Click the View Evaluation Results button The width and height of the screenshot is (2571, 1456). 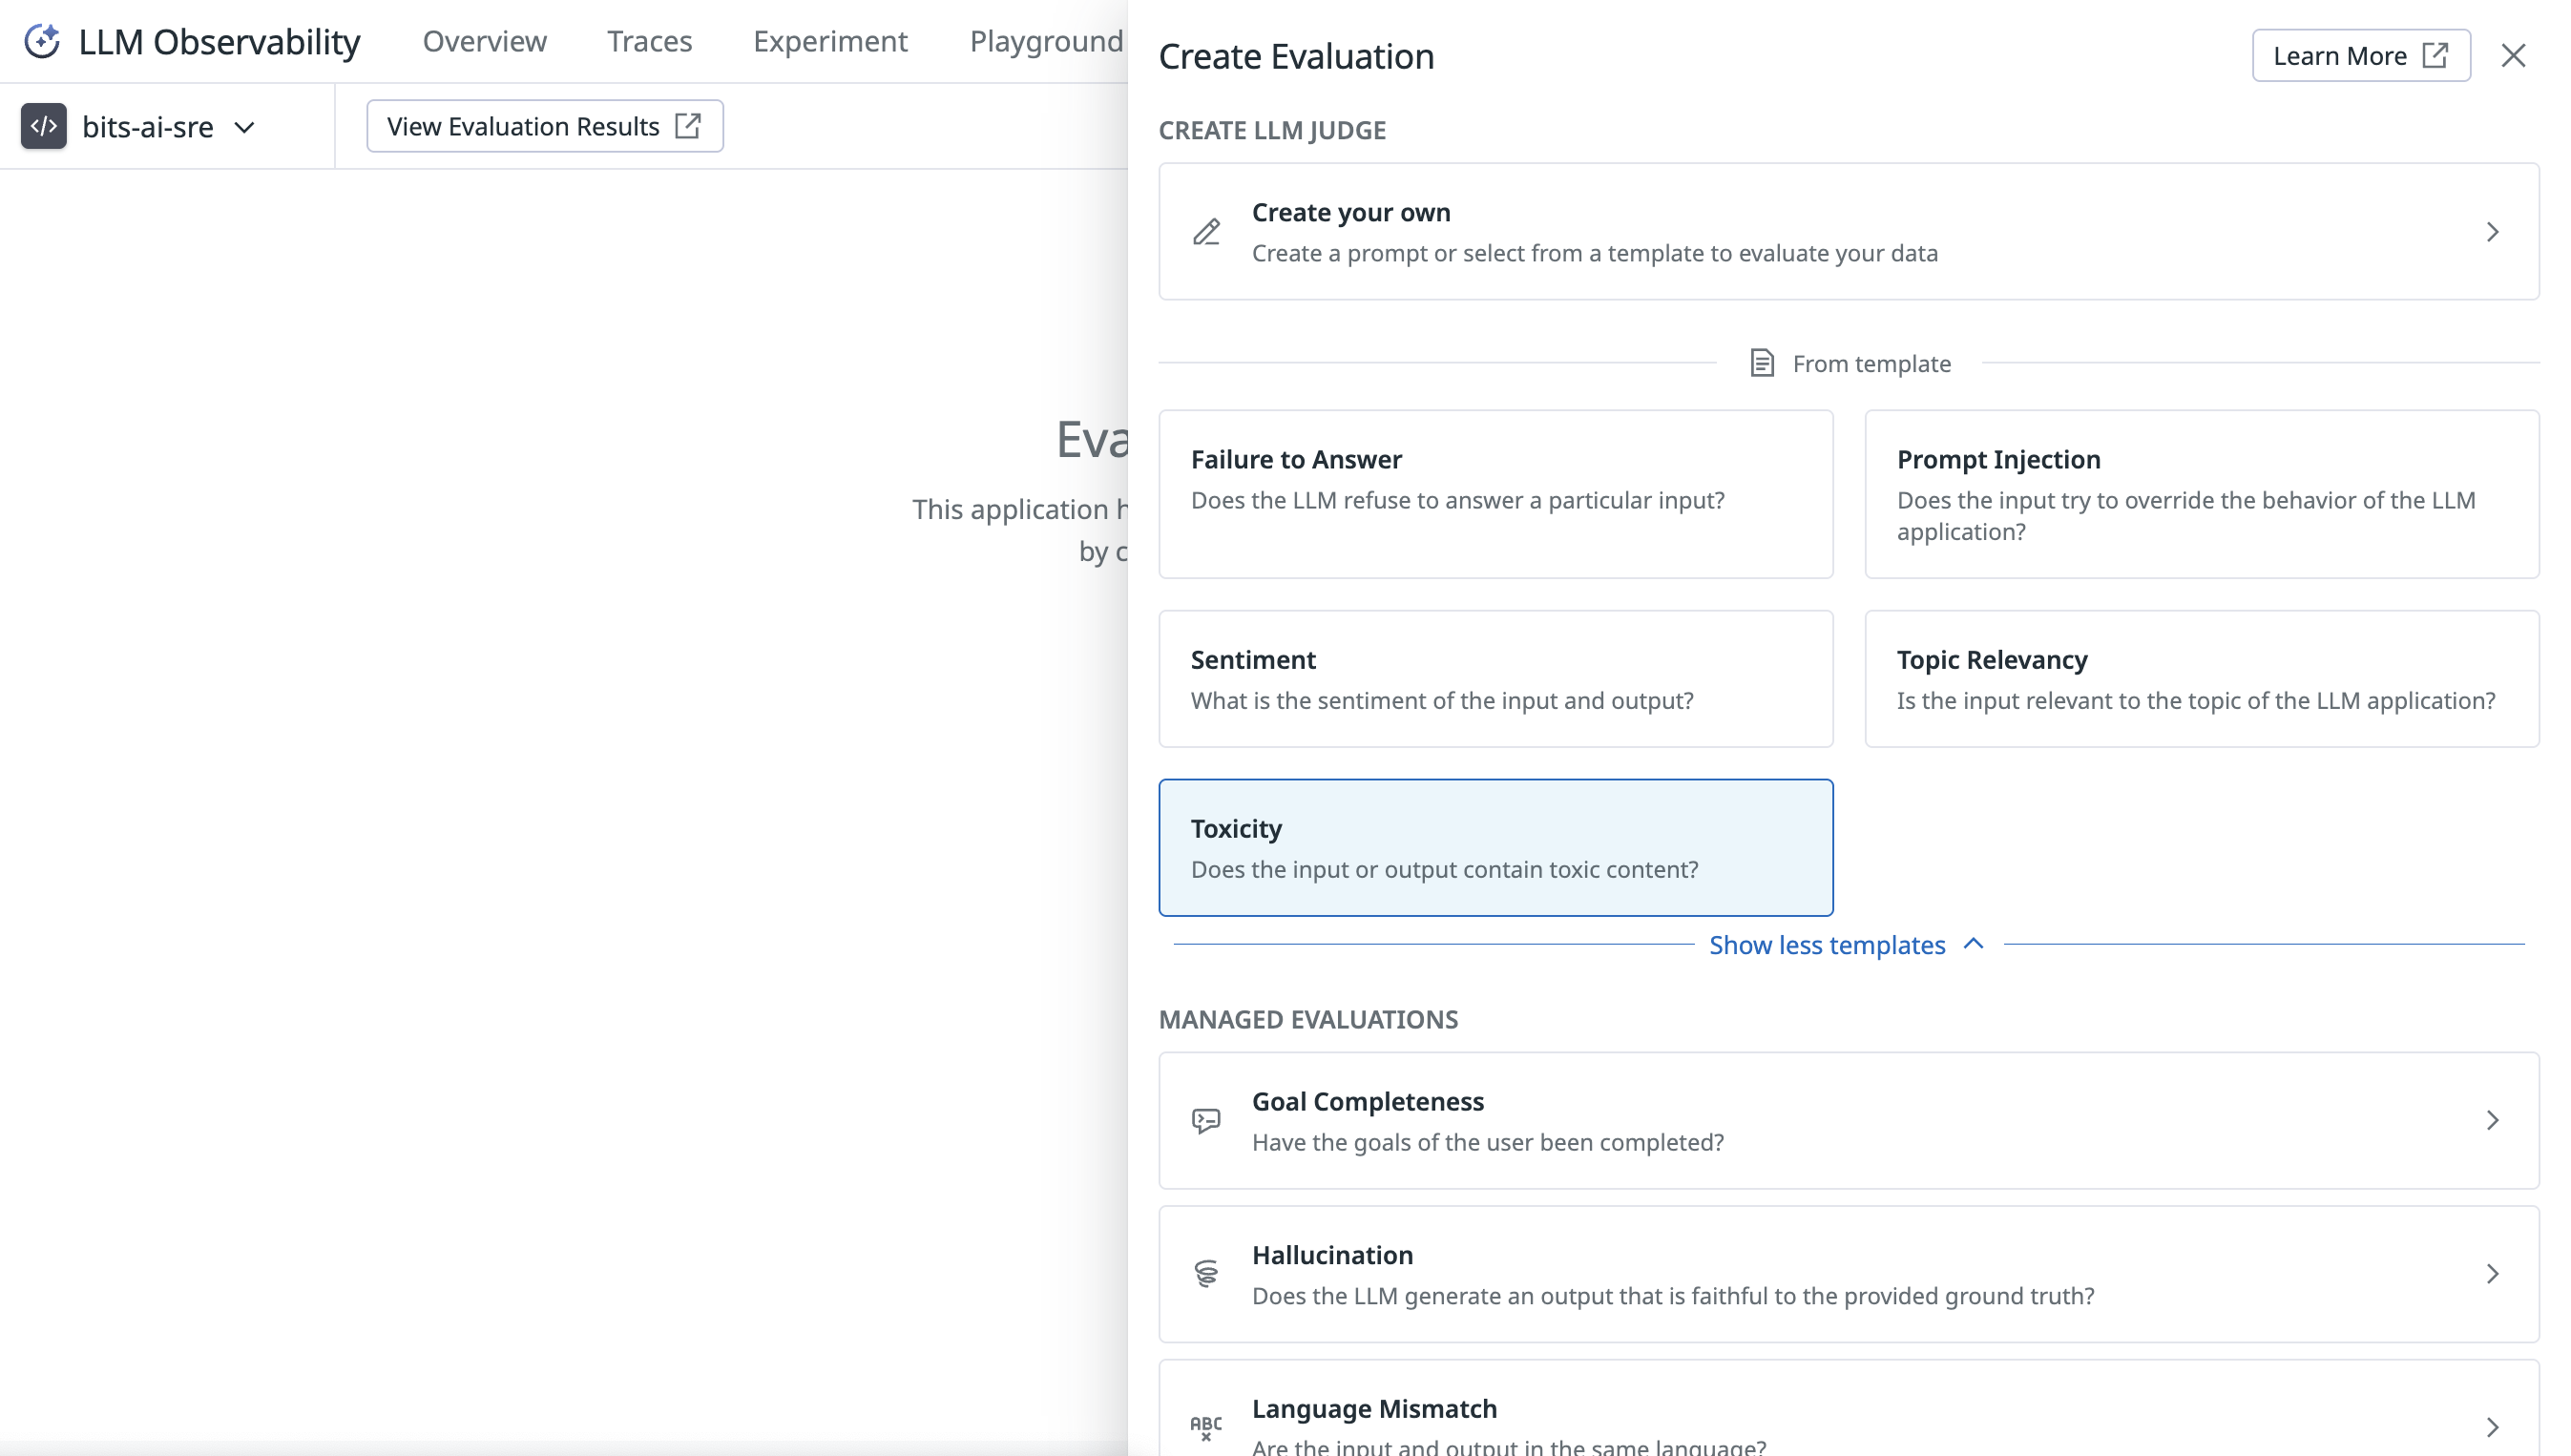[x=544, y=126]
